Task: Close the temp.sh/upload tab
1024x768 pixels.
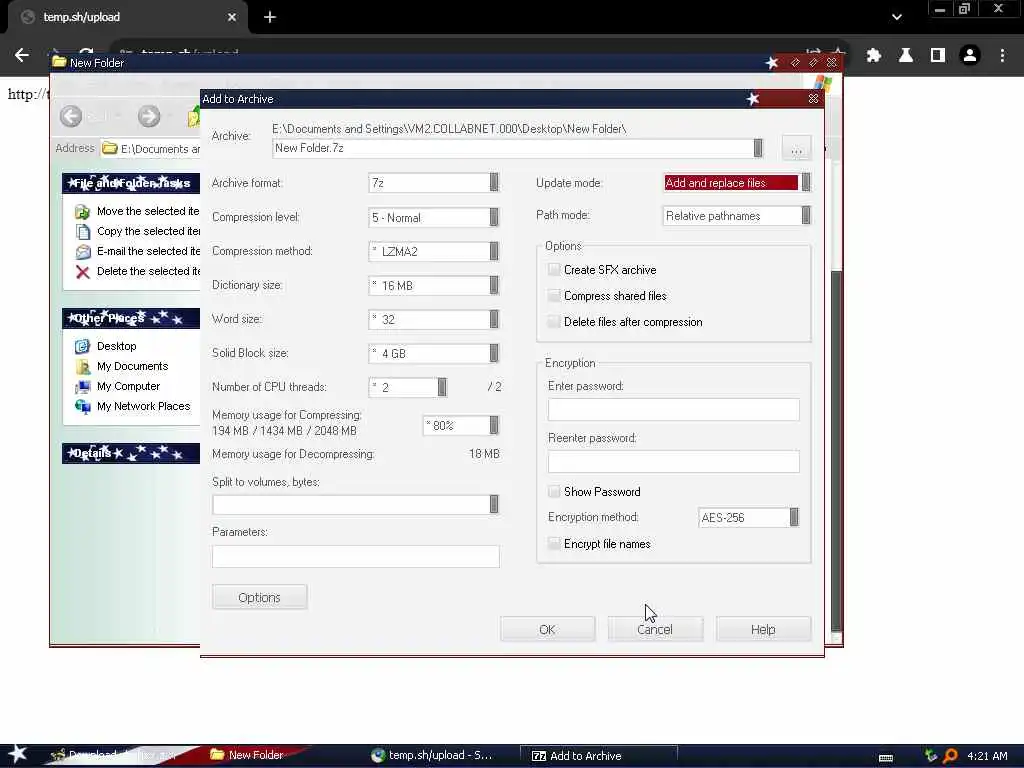Action: 232,18
